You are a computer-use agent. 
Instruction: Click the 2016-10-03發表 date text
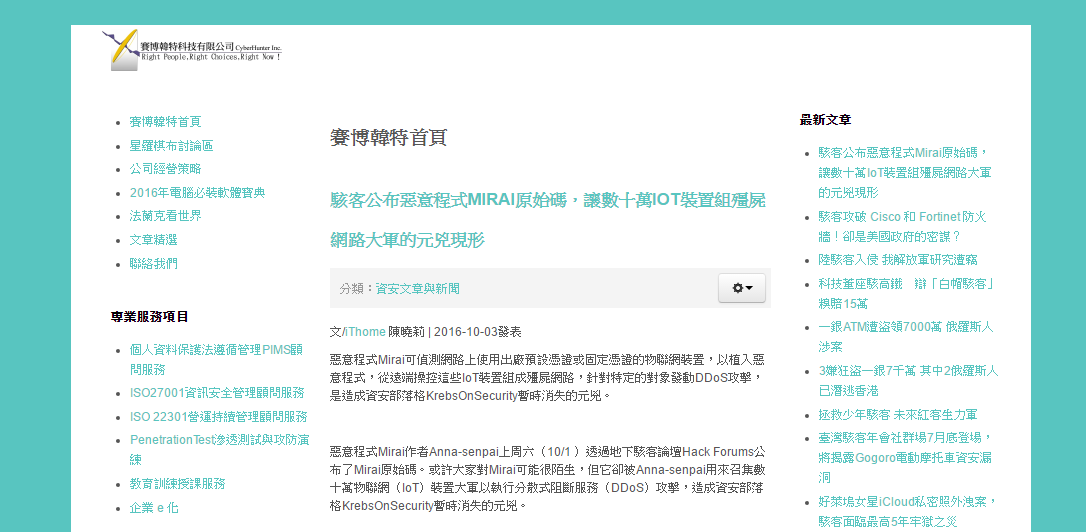(478, 332)
